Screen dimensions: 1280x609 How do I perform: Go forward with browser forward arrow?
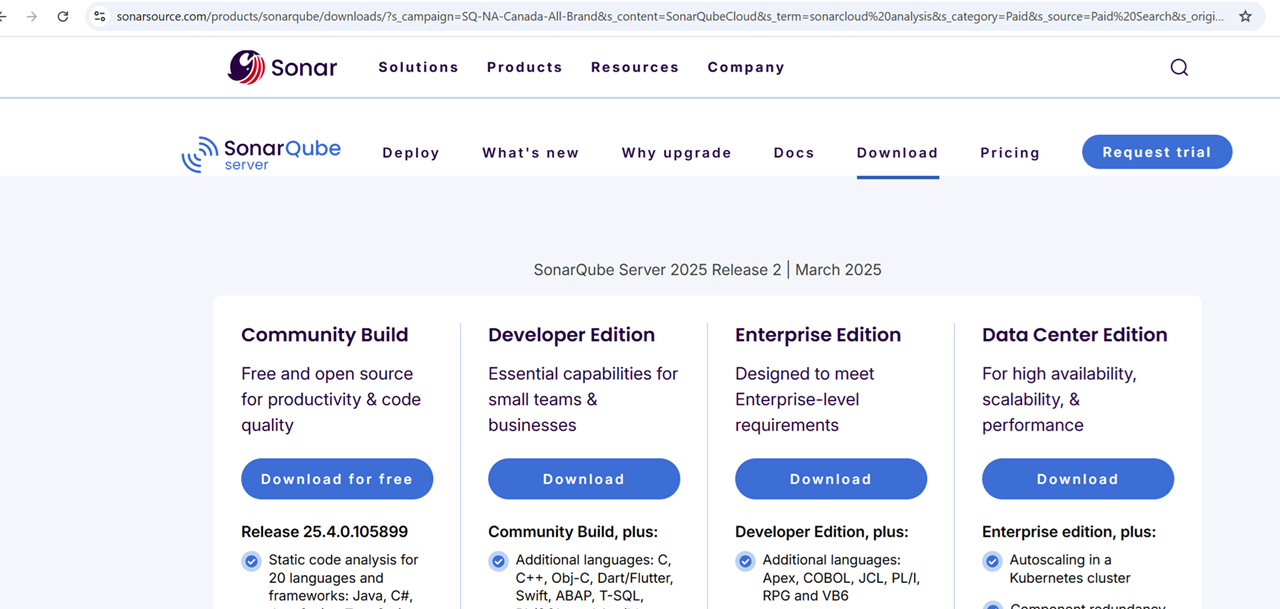(x=32, y=16)
